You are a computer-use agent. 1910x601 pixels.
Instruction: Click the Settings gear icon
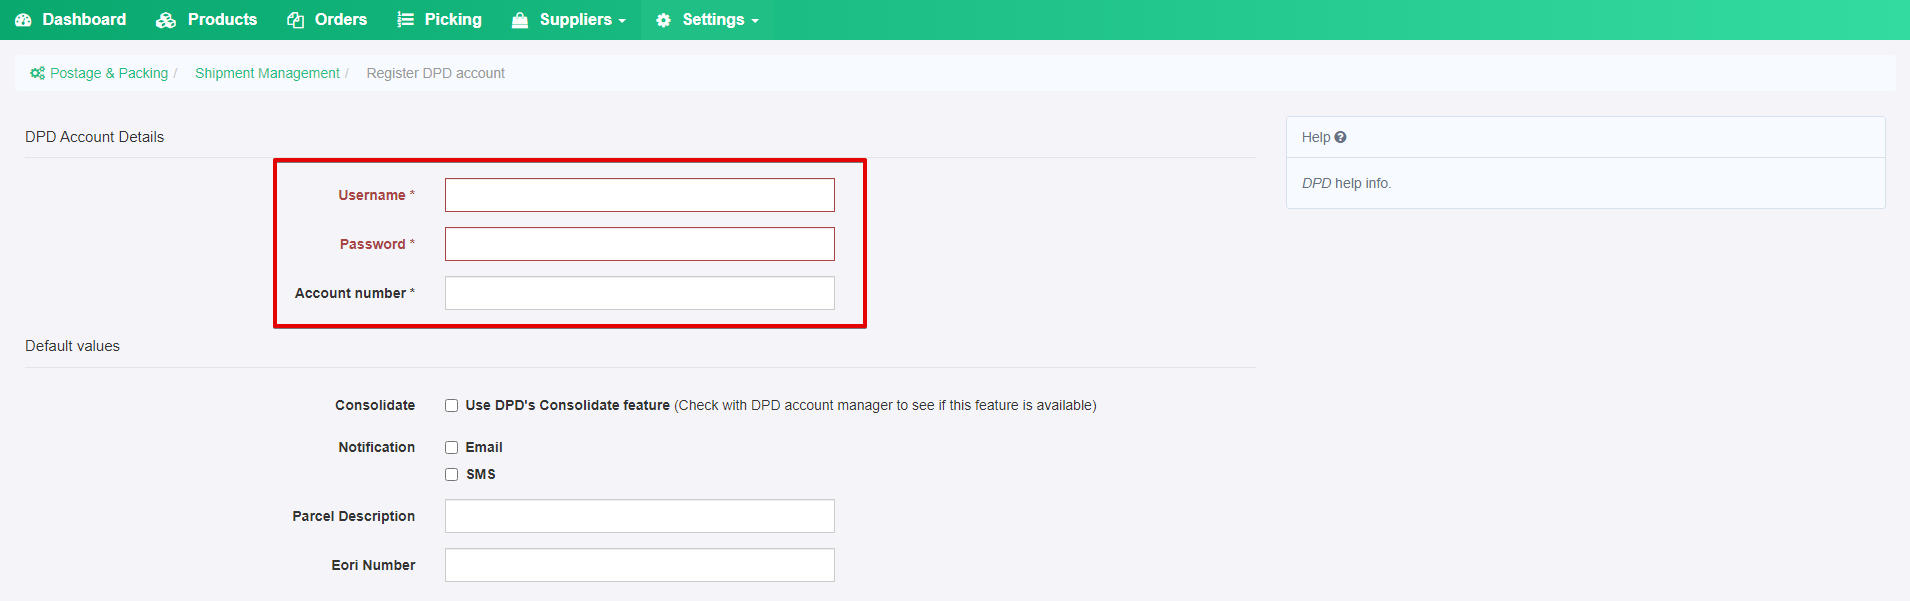pos(663,20)
